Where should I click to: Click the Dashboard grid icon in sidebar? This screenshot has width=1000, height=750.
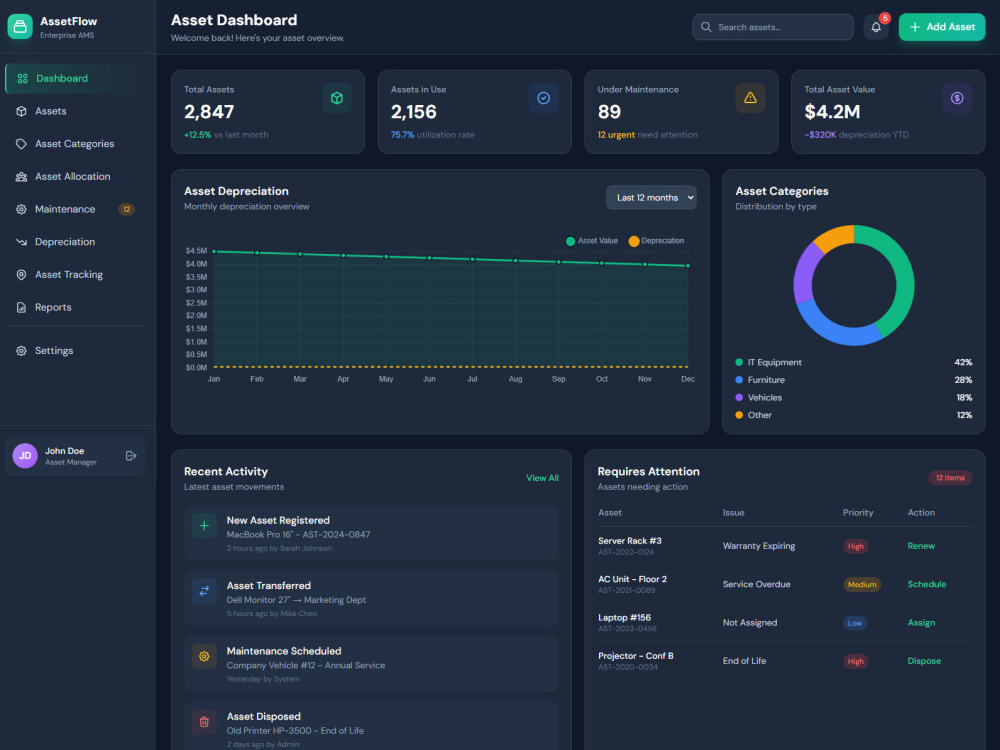pyautogui.click(x=22, y=78)
